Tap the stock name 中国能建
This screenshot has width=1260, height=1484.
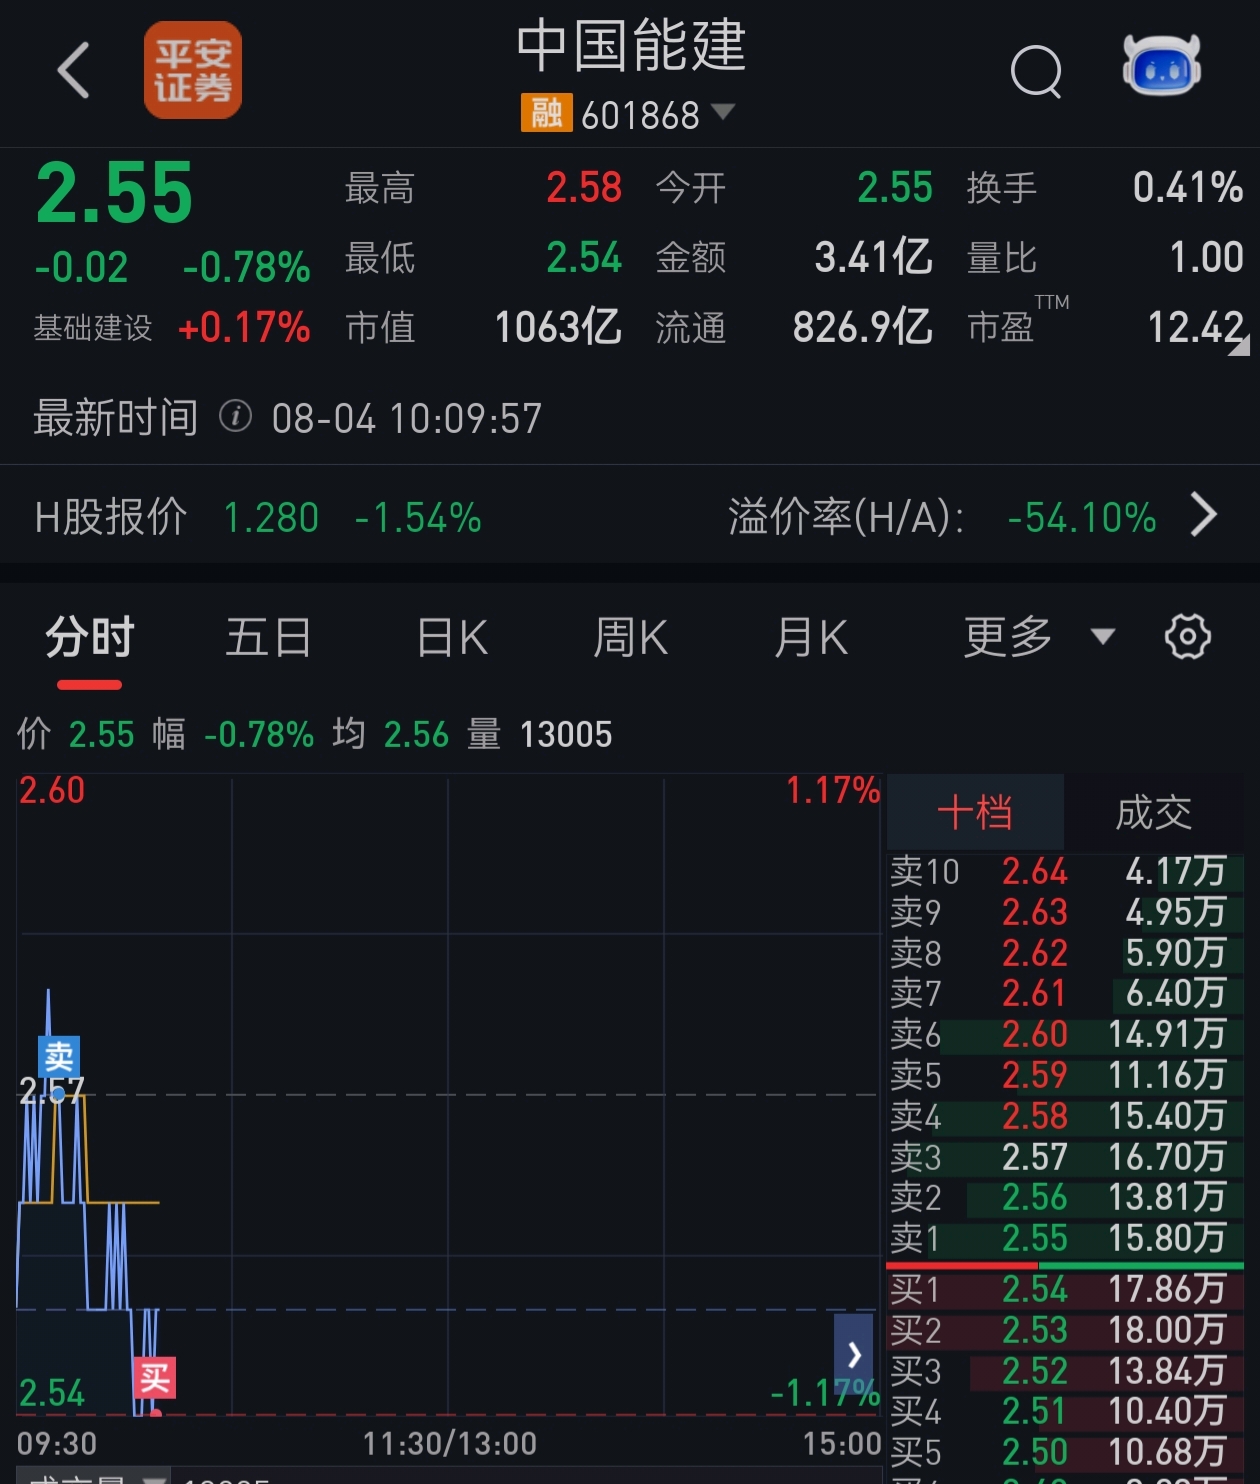pyautogui.click(x=631, y=45)
